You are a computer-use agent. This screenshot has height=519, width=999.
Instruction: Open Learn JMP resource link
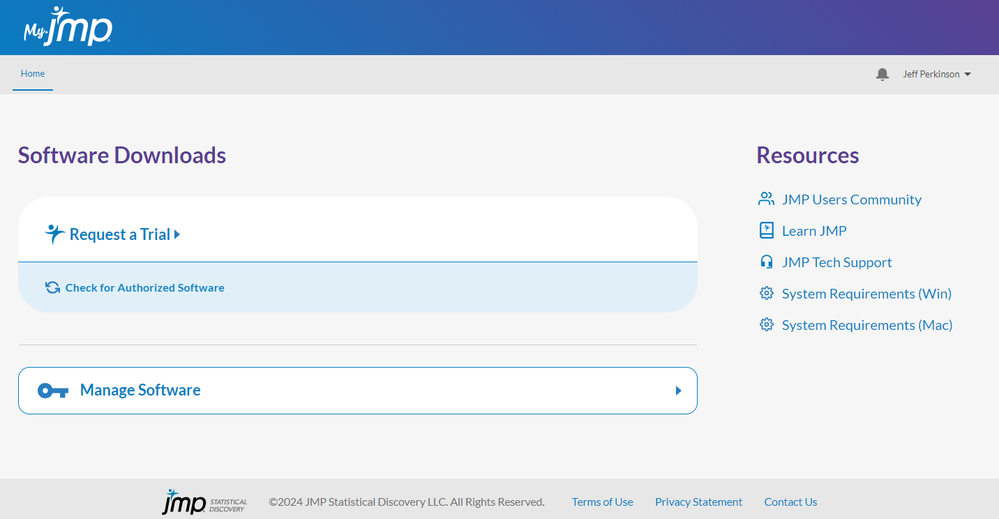(x=814, y=231)
